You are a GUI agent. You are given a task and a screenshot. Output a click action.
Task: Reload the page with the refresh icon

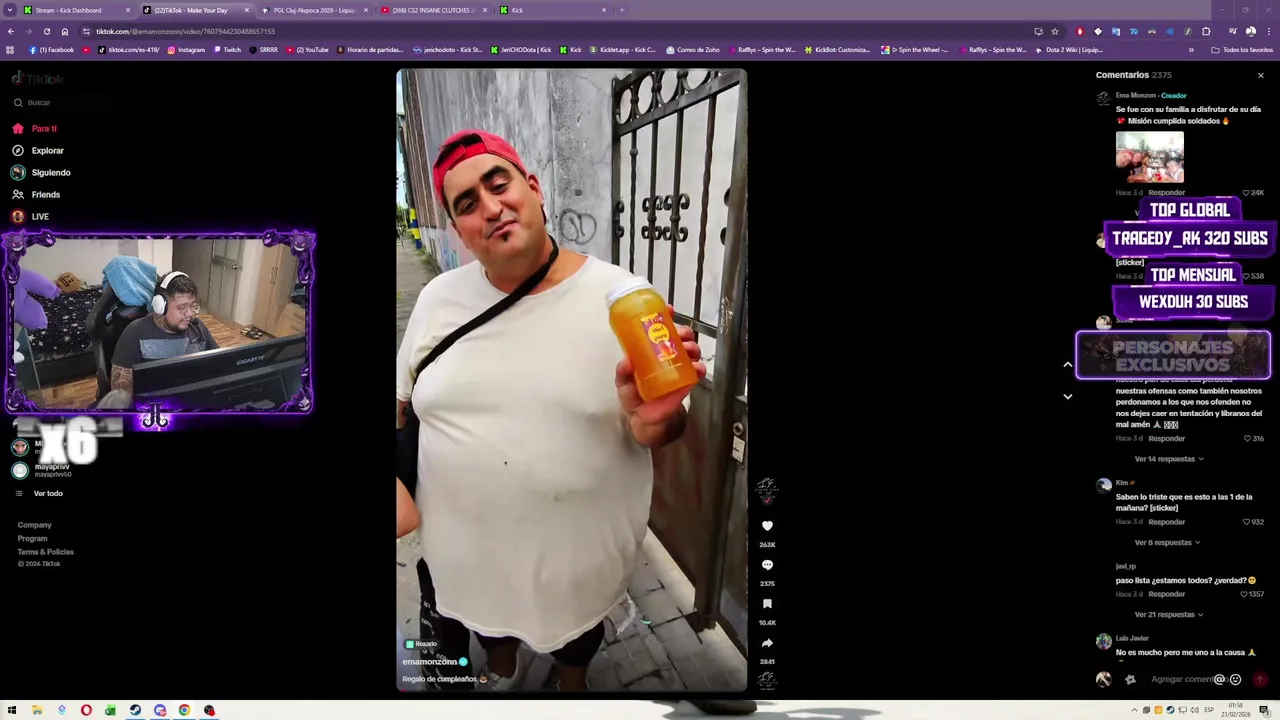(x=46, y=31)
